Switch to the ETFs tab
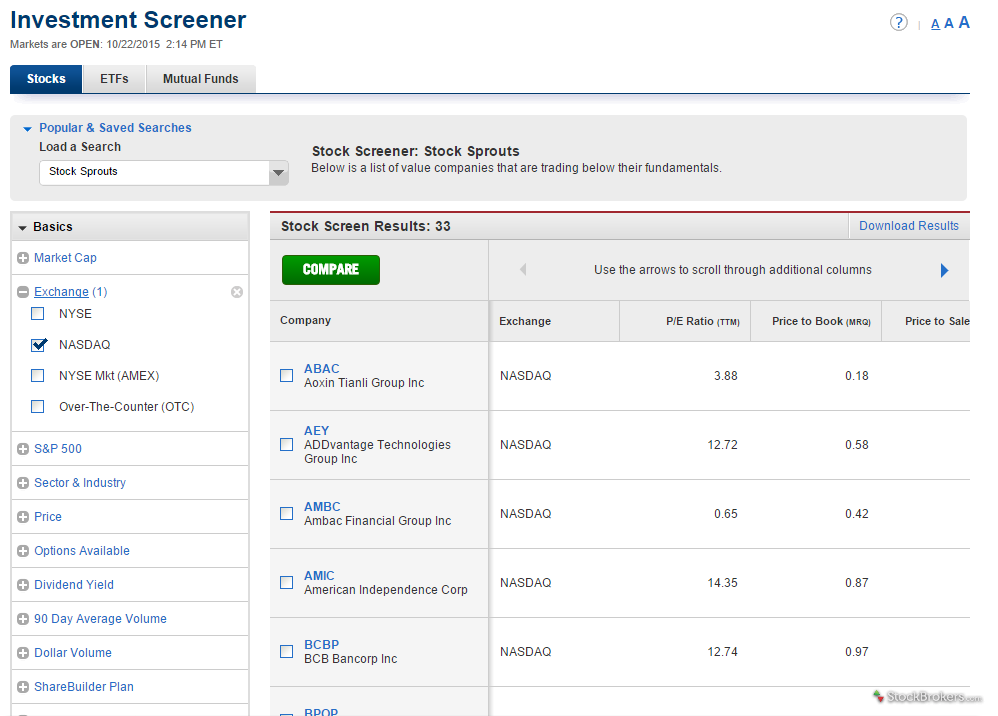Screen dimensions: 998x716 113,78
